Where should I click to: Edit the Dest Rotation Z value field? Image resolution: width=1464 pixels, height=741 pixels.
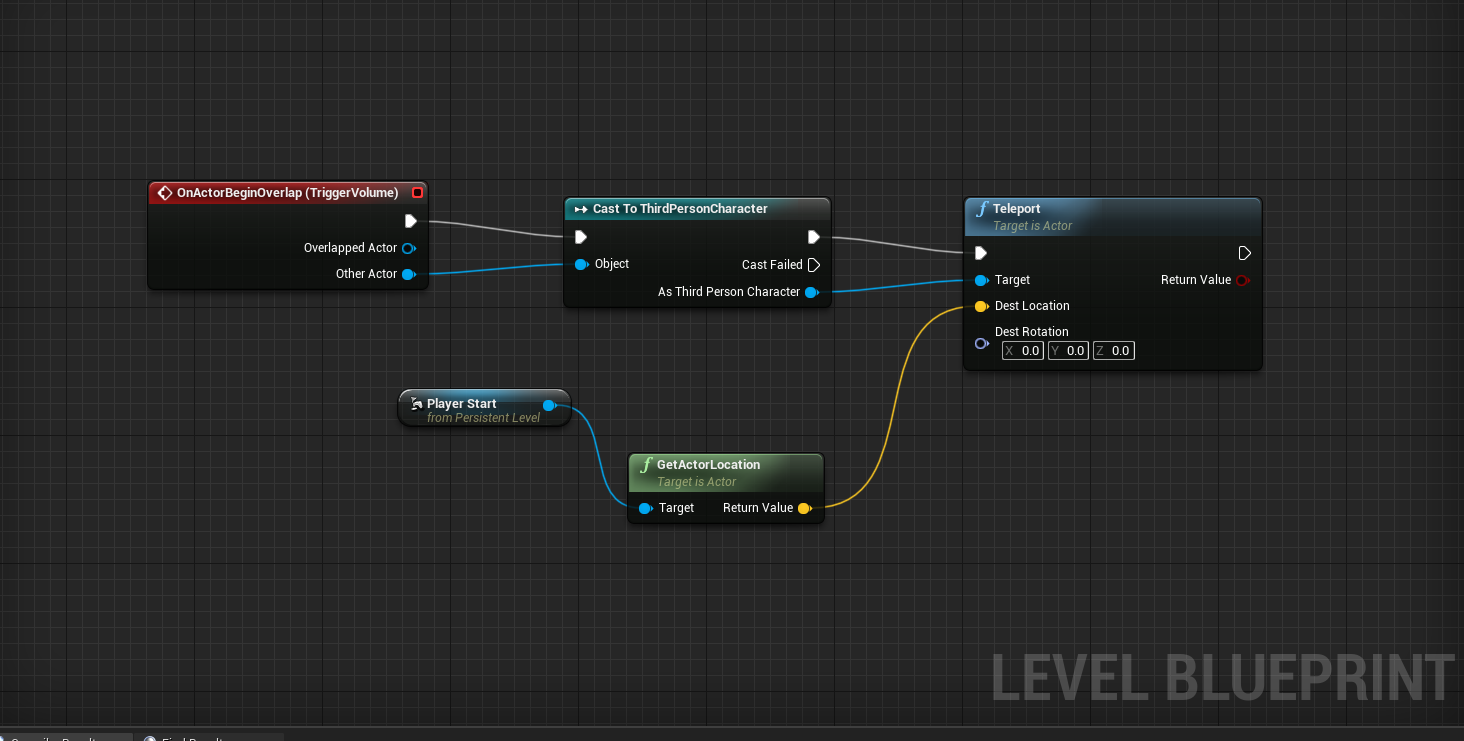(x=1113, y=350)
